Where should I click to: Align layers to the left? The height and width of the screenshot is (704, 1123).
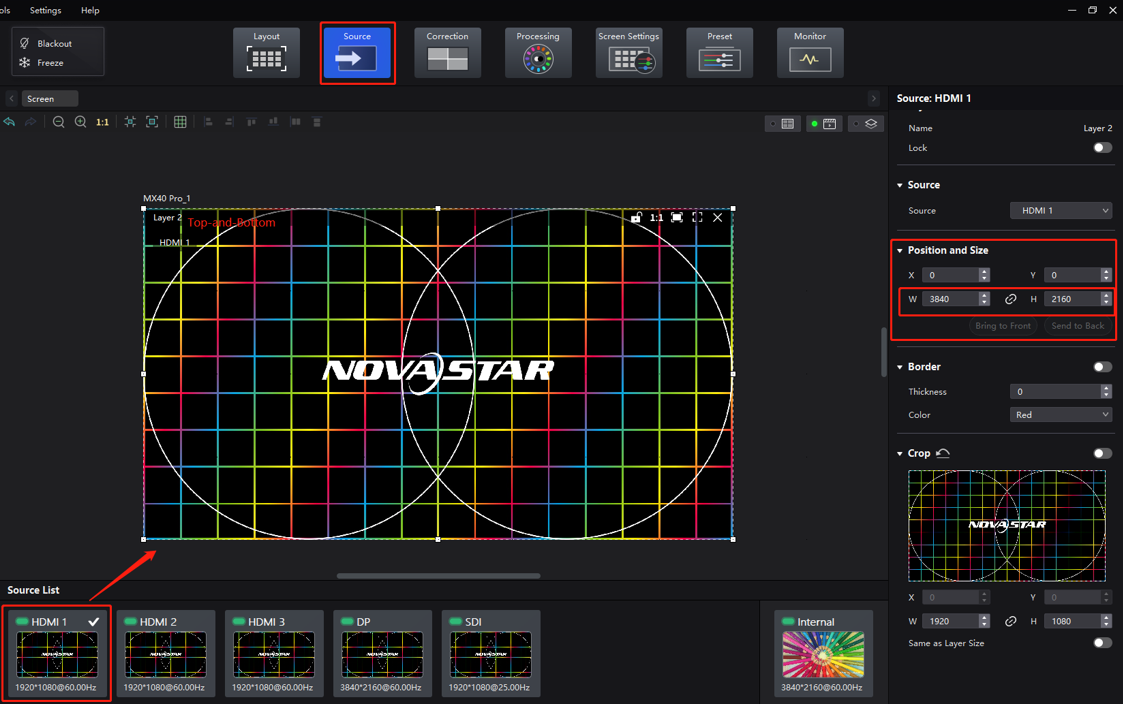pyautogui.click(x=208, y=122)
